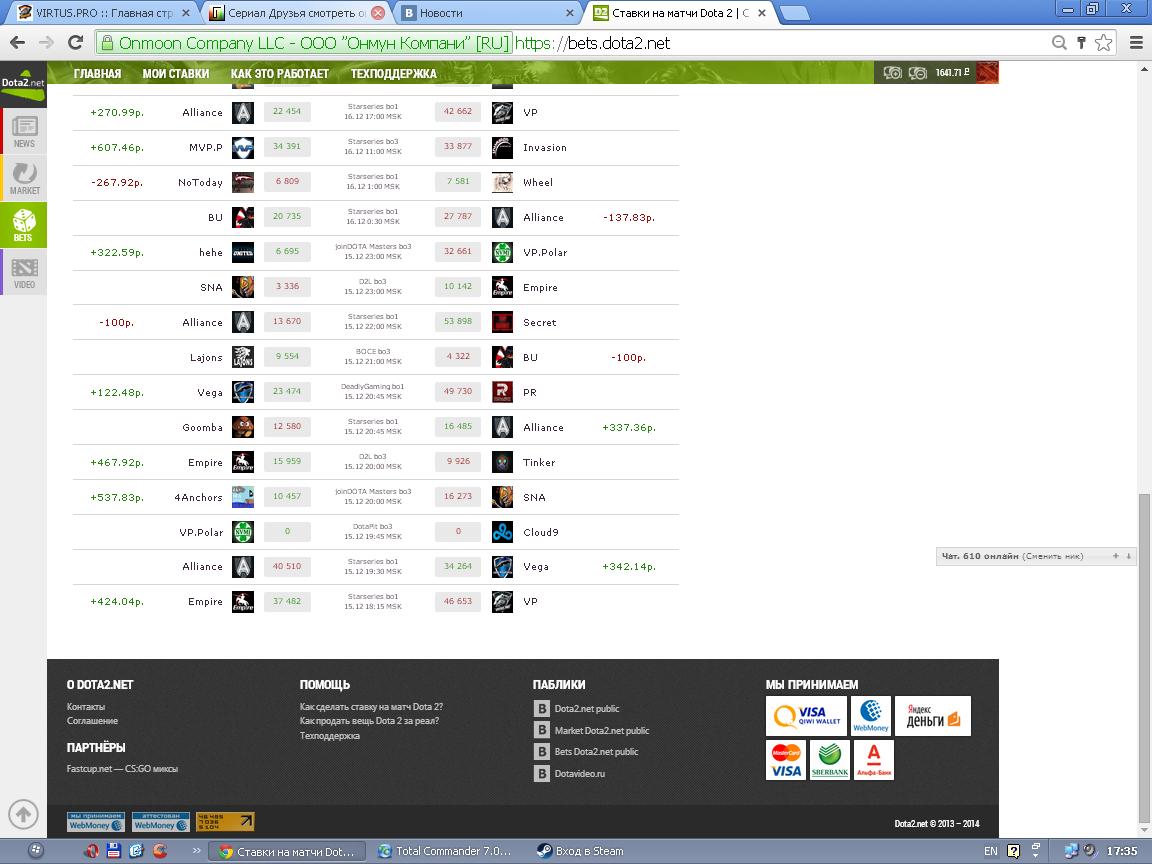Click the vertical page scrollbar thumb

pyautogui.click(x=1144, y=658)
